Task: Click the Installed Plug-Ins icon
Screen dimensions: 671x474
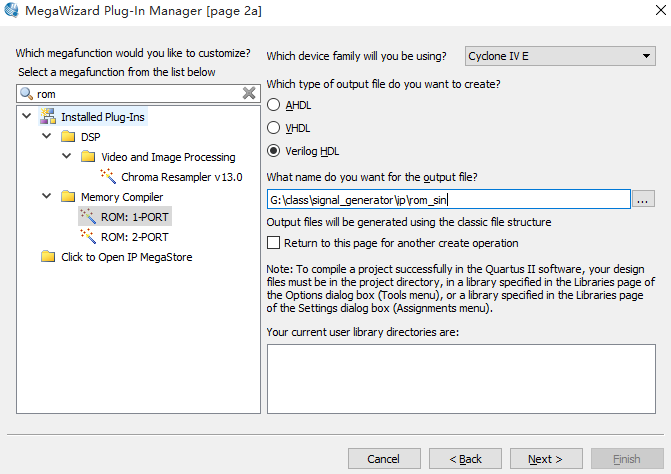Action: [48, 116]
